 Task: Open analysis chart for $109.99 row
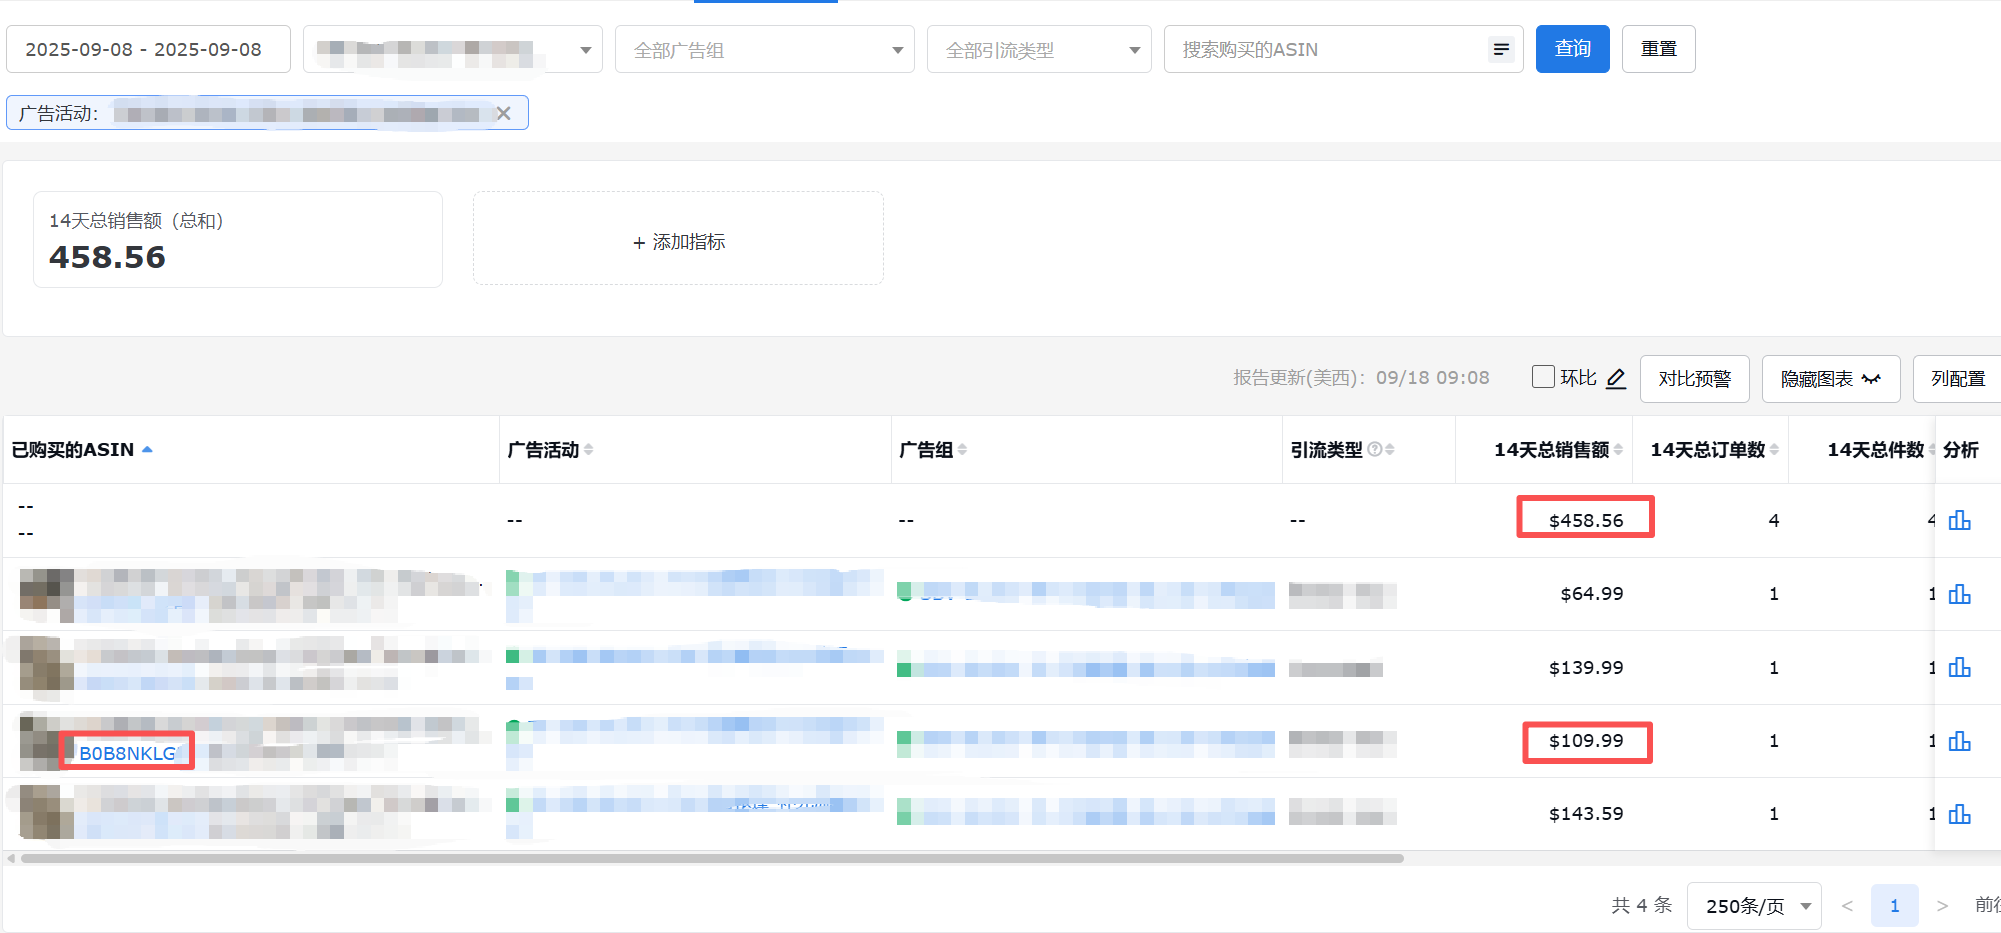point(1959,741)
